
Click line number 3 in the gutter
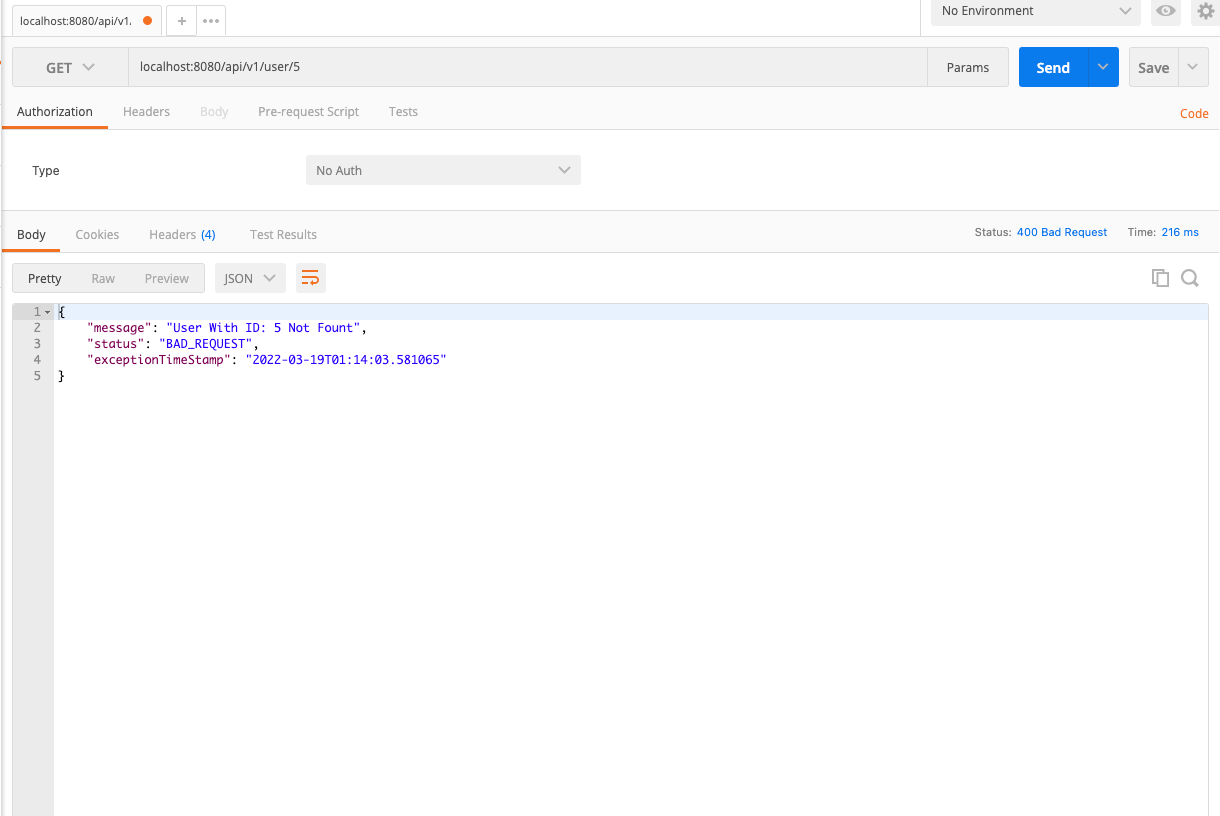[x=37, y=344]
